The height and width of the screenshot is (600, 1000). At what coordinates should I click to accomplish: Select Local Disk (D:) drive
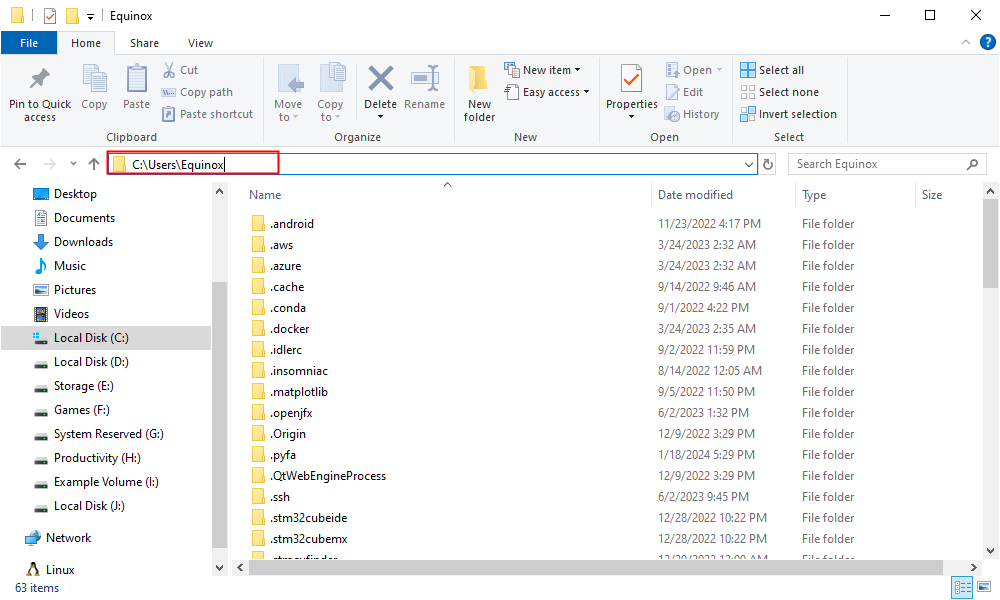click(x=91, y=362)
